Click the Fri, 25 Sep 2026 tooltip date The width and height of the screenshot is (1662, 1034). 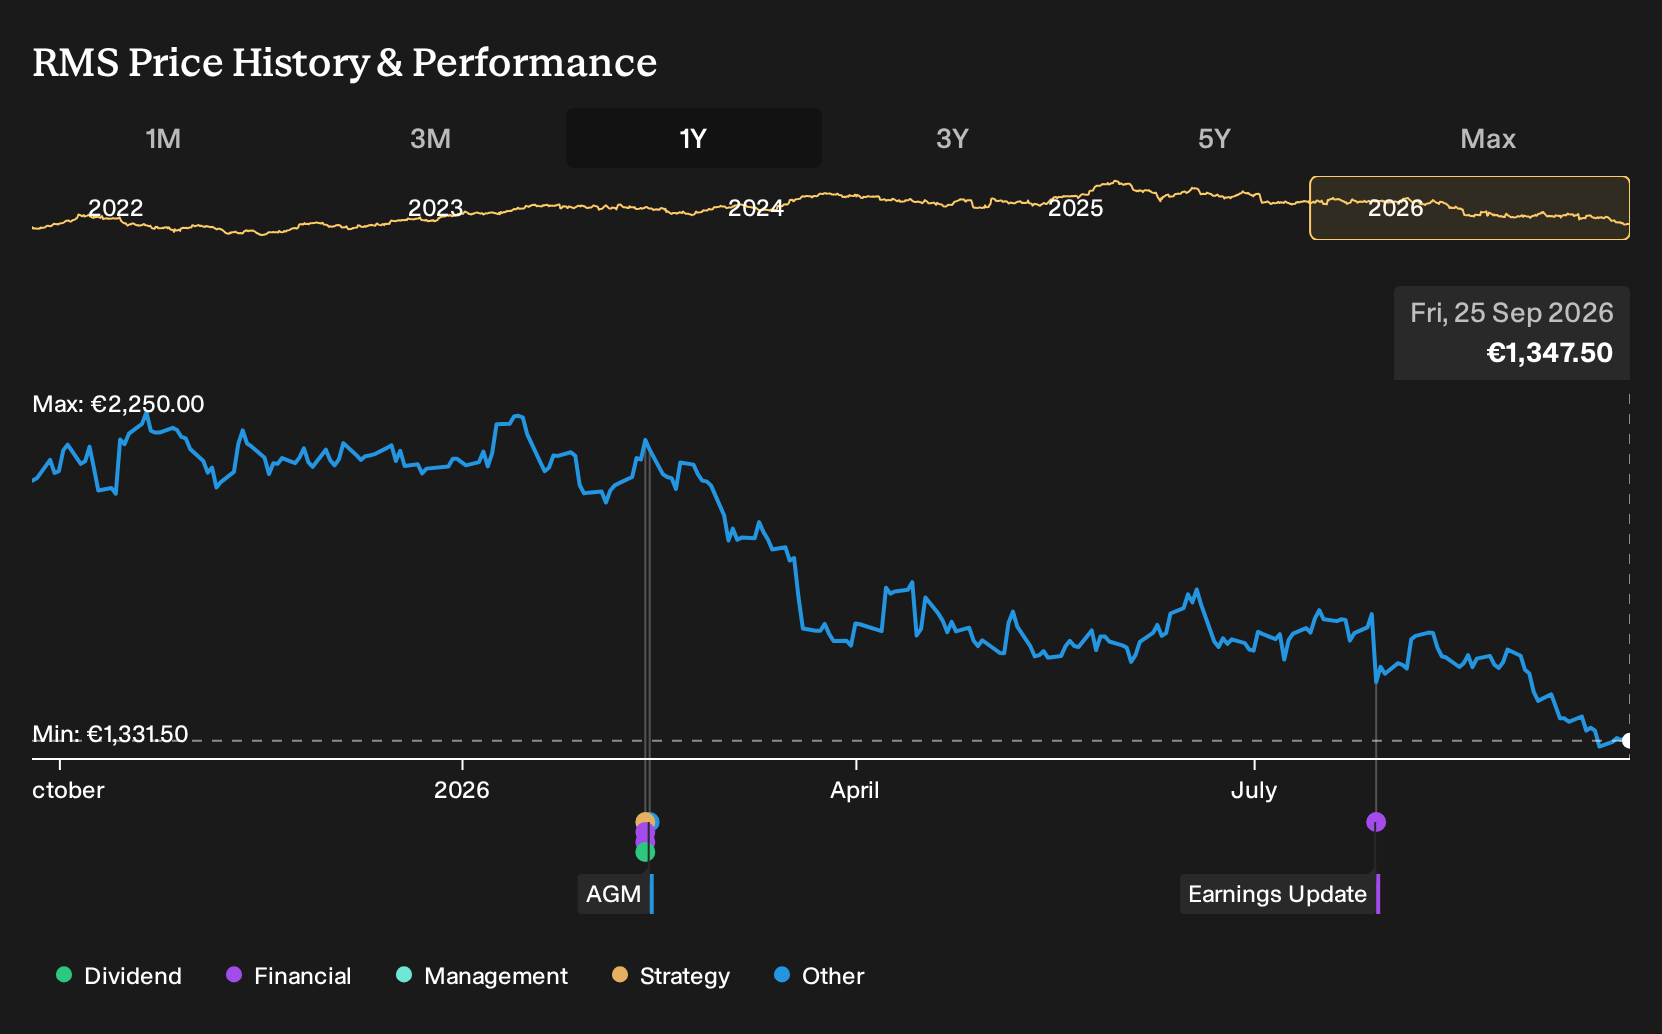click(x=1512, y=313)
